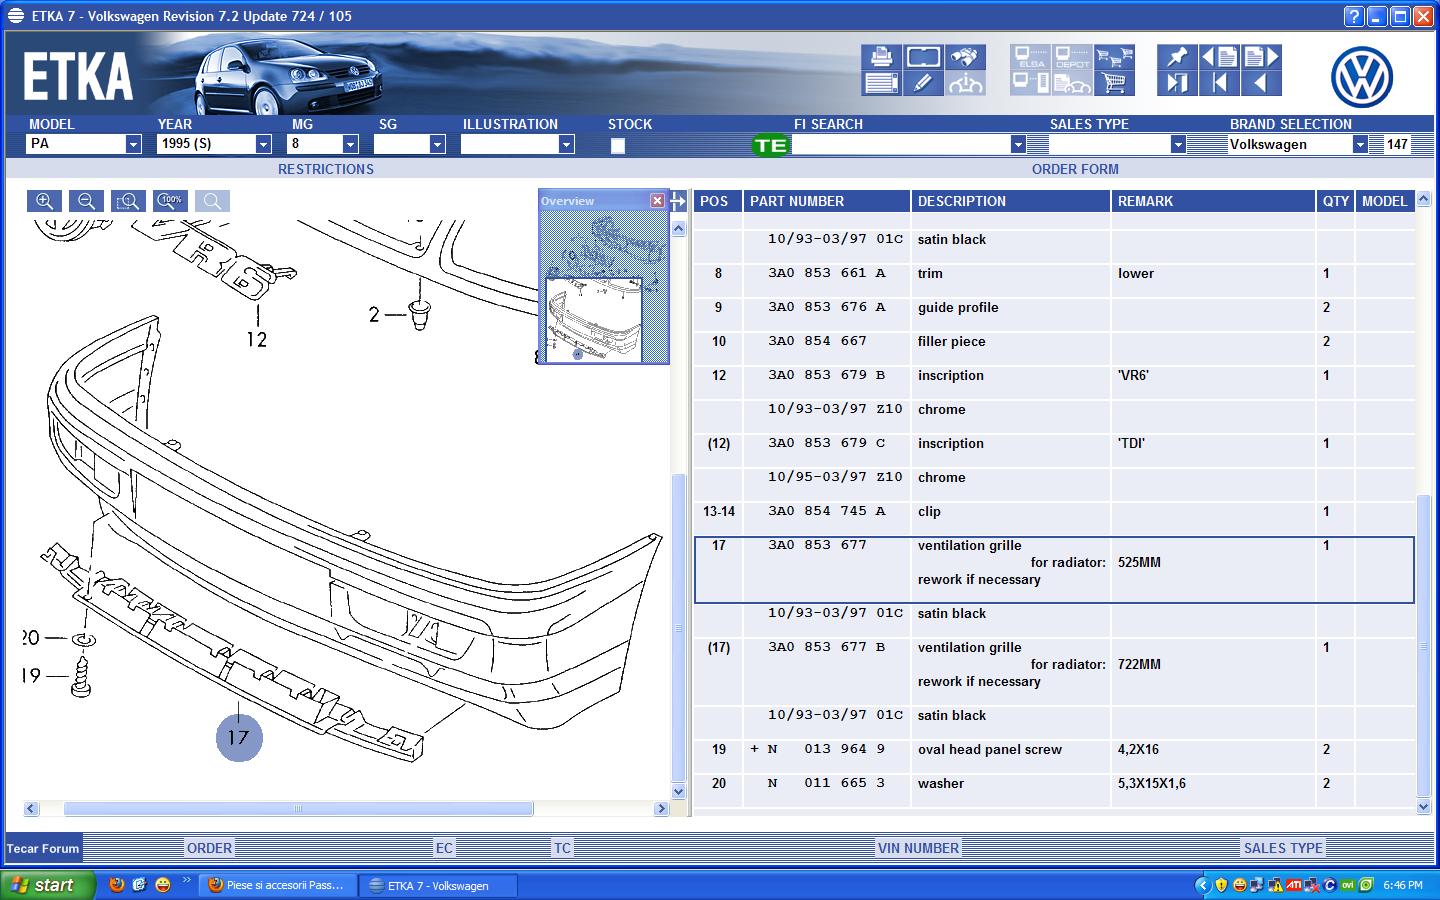The image size is (1440, 900).
Task: Click the printer icon in the toolbar
Action: click(x=882, y=57)
